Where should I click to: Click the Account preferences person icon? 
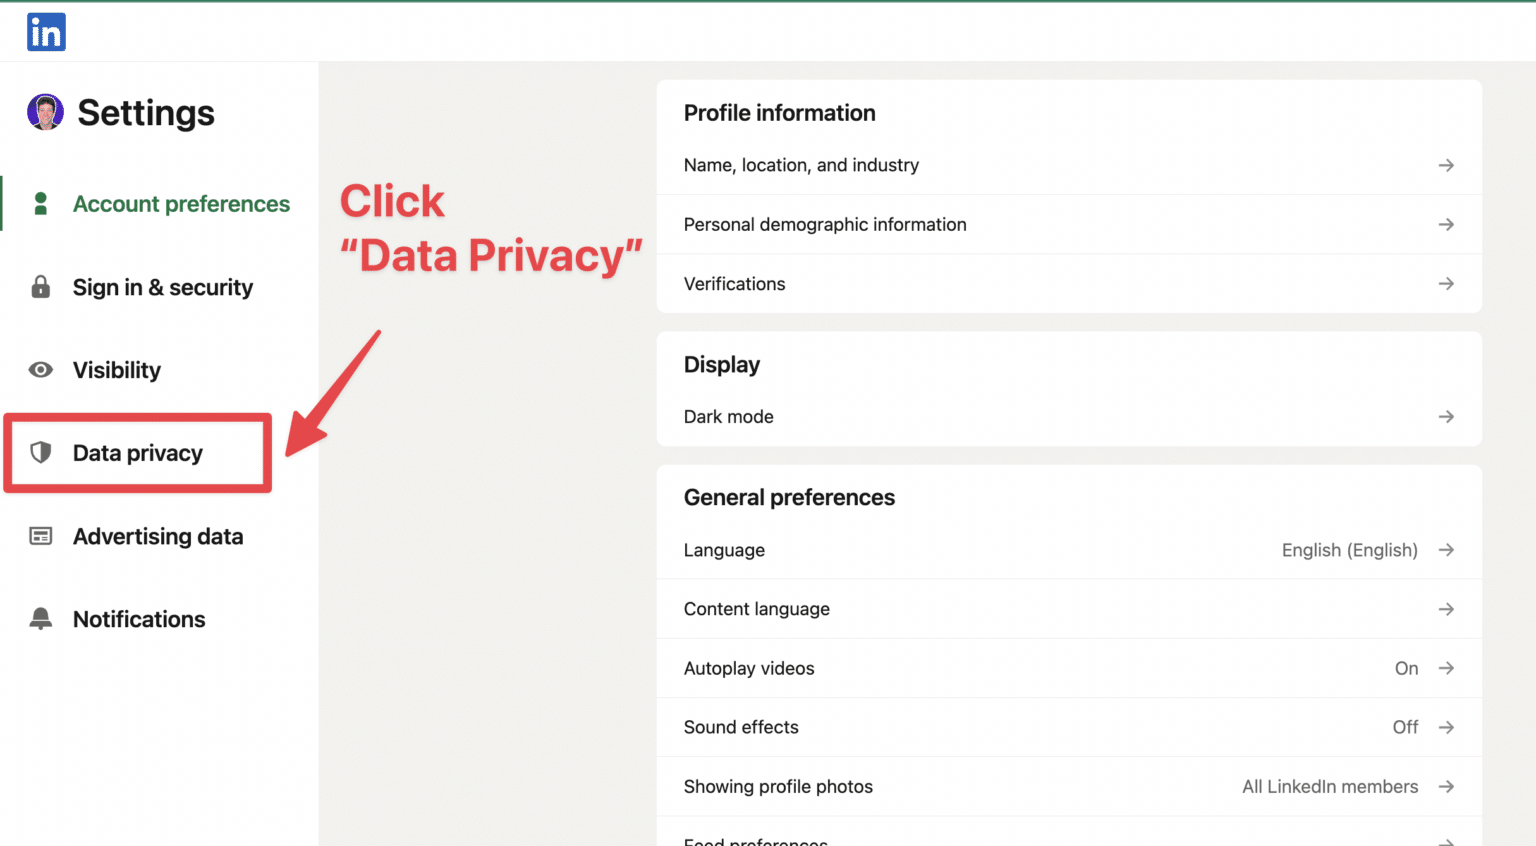click(x=41, y=204)
